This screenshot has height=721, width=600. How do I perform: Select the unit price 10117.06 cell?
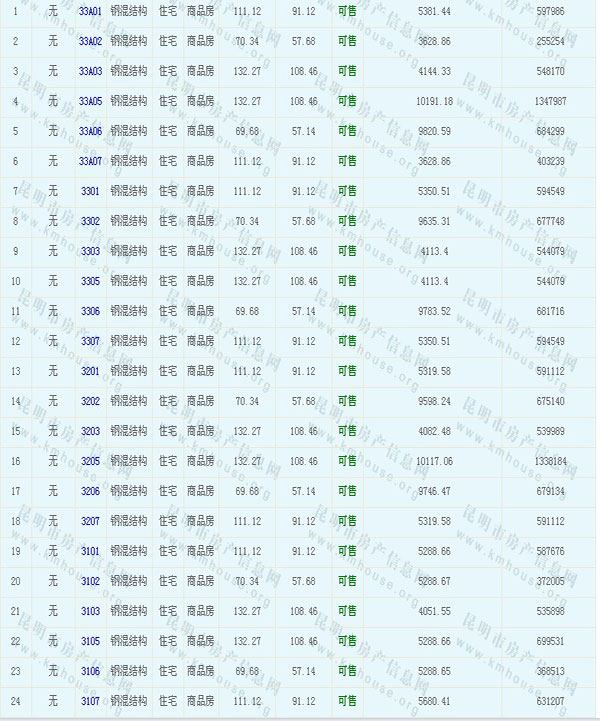(x=432, y=461)
